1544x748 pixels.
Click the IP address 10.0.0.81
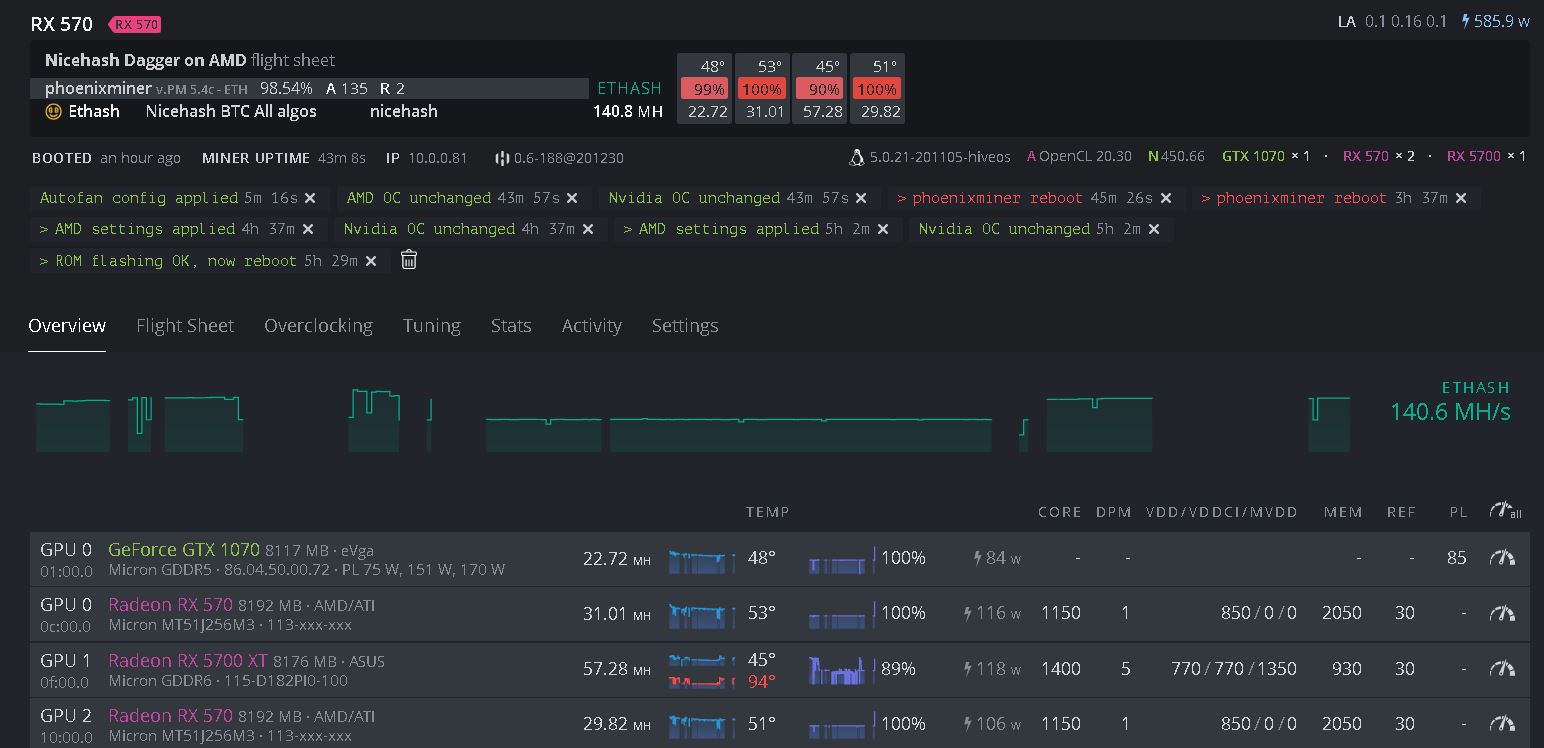click(x=439, y=158)
